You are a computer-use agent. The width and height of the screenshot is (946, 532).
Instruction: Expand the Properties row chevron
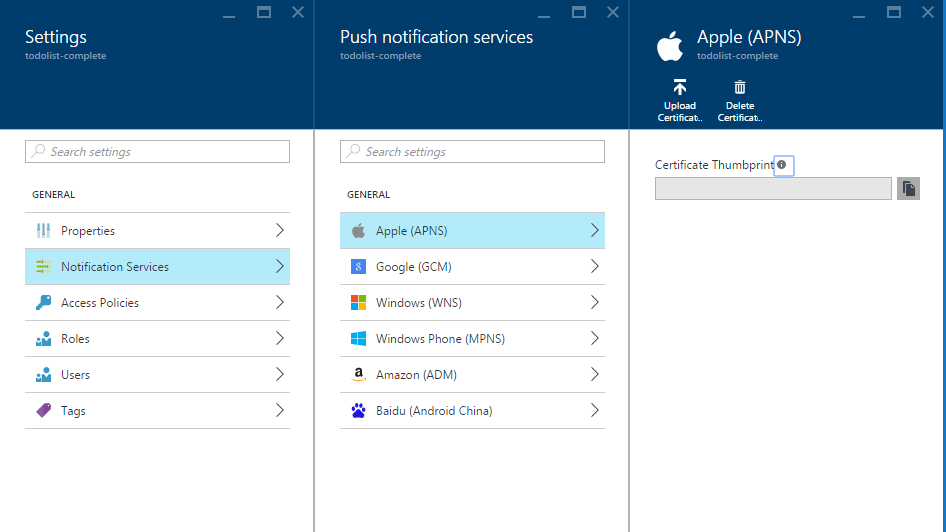pos(279,230)
